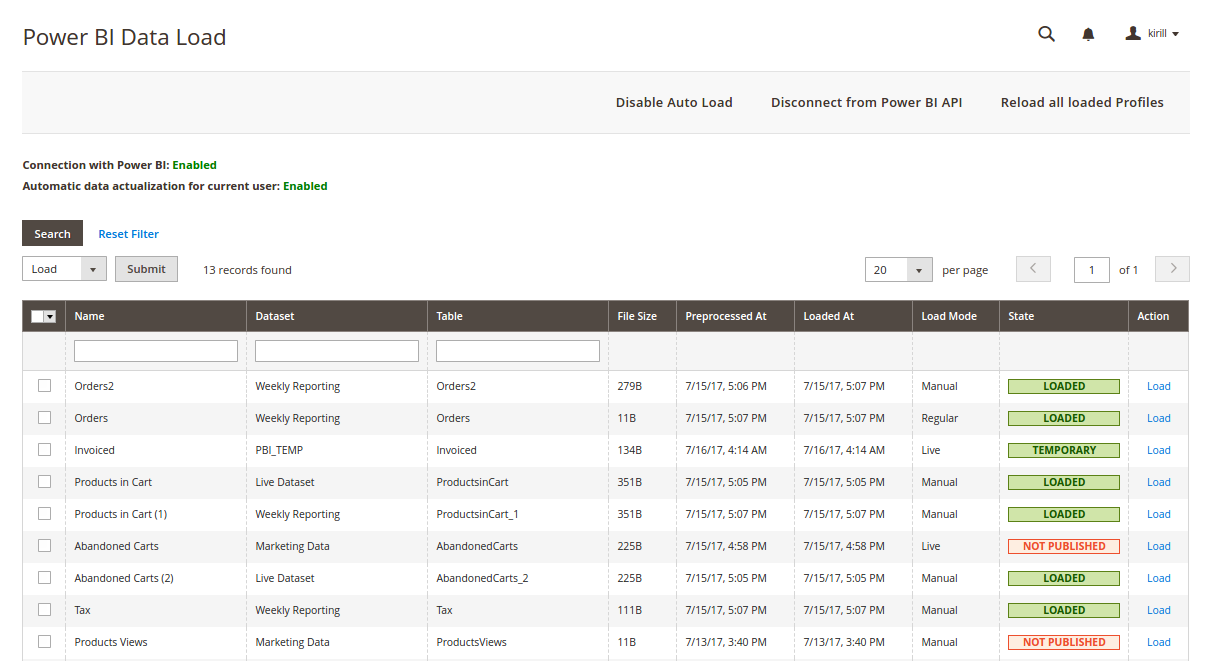1207x661 pixels.
Task: Click the Load link for Orders2
Action: pyautogui.click(x=1159, y=386)
